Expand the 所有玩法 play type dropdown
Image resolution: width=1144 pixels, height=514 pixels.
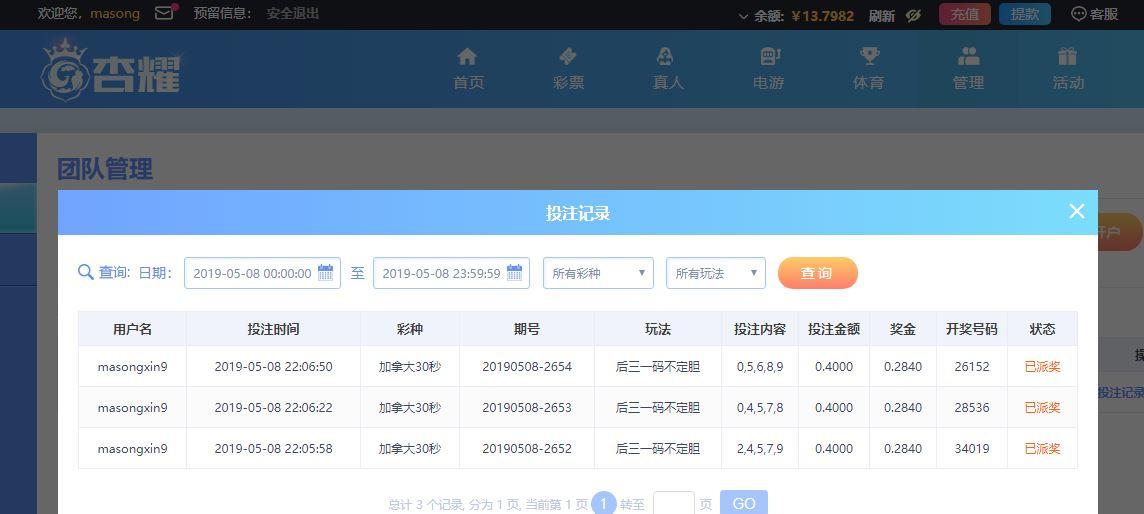click(x=715, y=273)
